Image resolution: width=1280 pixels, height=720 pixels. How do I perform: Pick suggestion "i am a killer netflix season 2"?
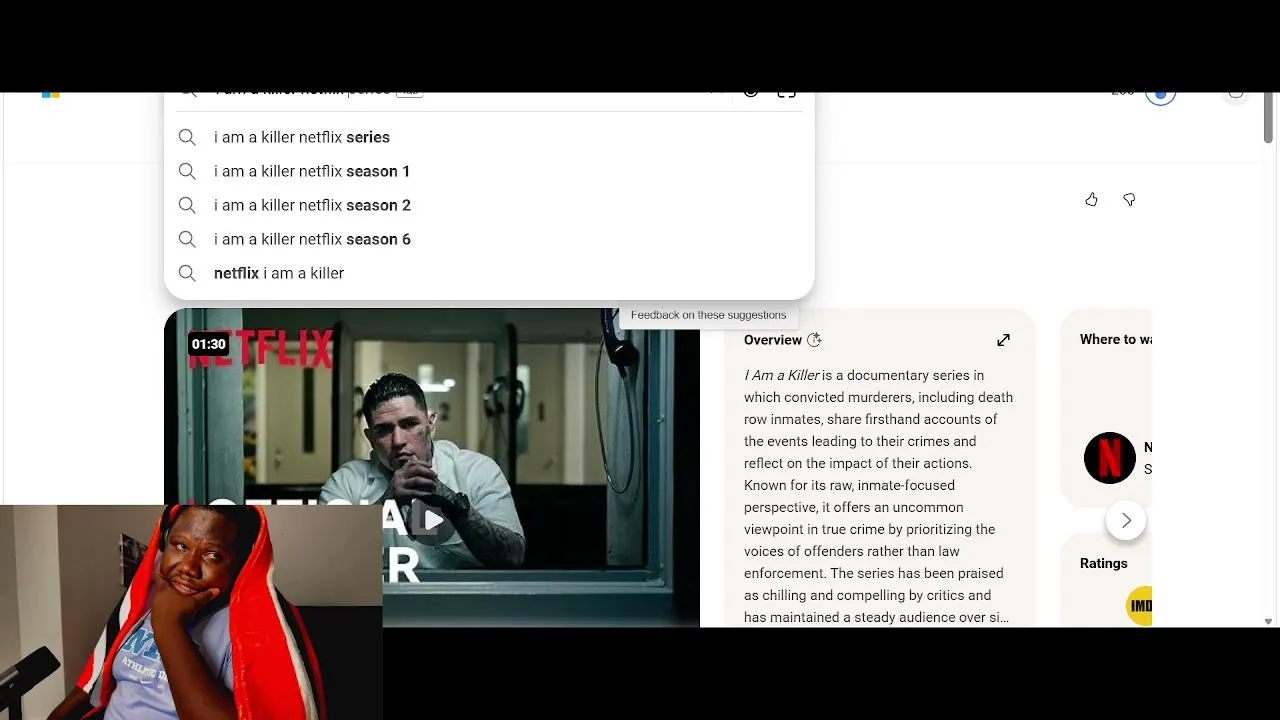point(489,205)
